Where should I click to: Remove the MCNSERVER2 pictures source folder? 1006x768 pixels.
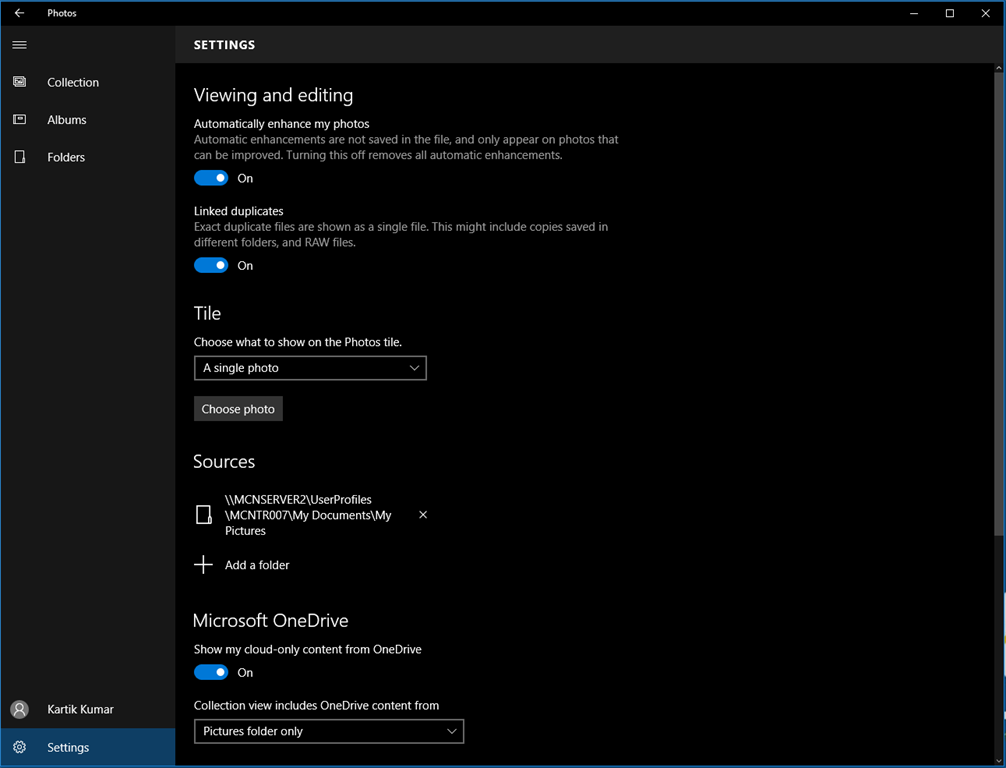[x=423, y=515]
